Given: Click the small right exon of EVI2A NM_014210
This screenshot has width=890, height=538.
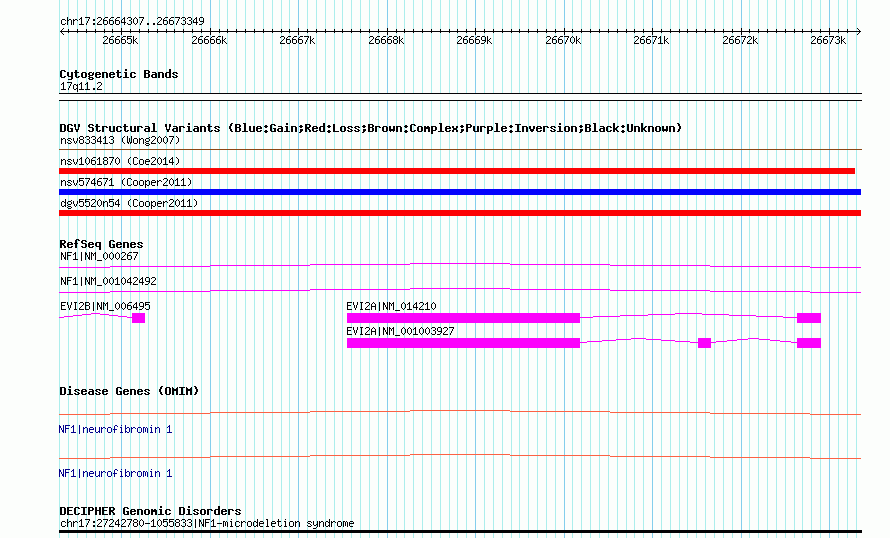Looking at the screenshot, I should [x=809, y=318].
